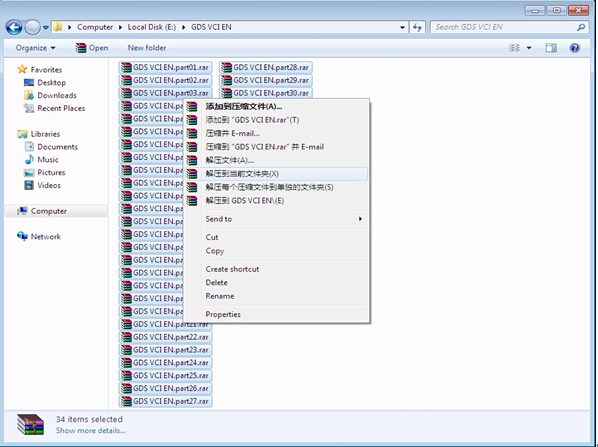Select file GDS VCI EN.part27.rar

point(165,401)
